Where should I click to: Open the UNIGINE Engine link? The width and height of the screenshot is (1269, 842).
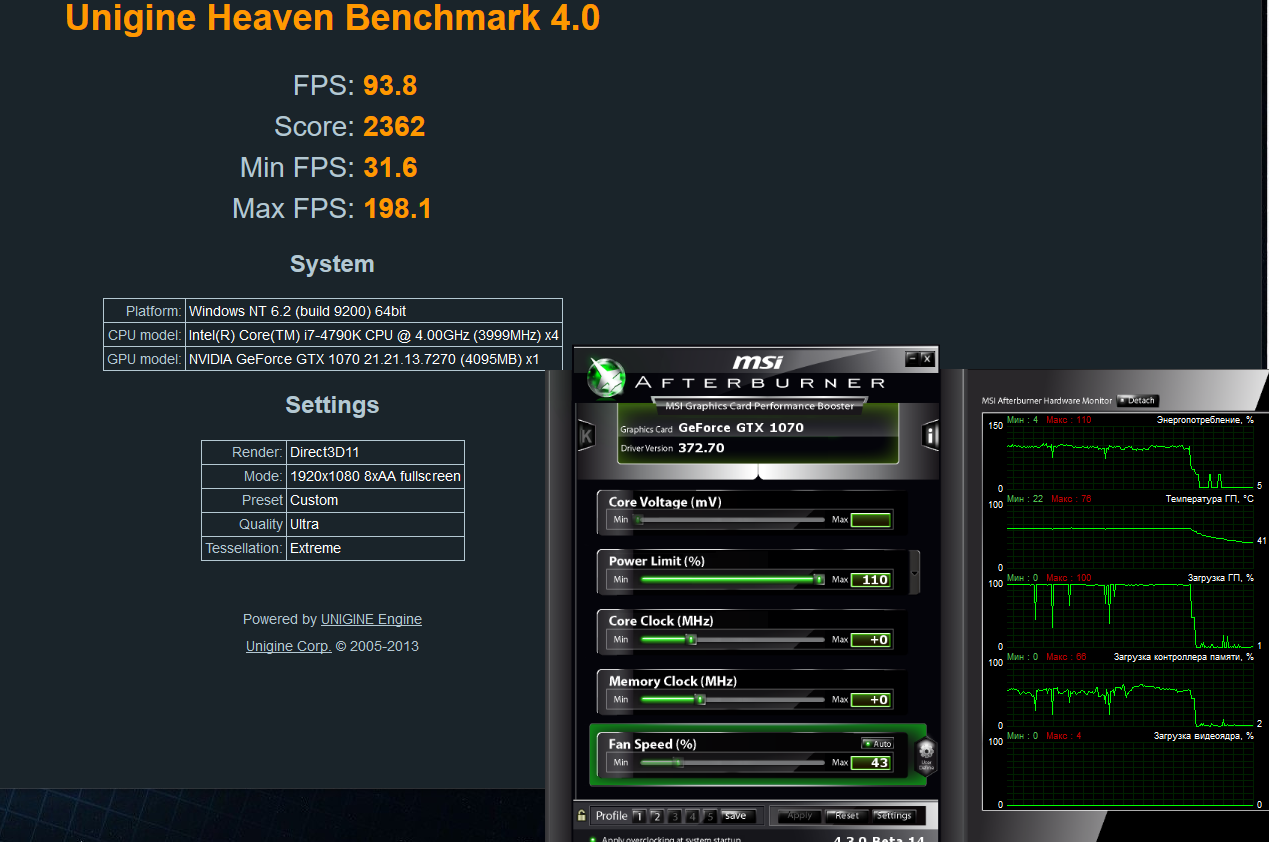coord(371,619)
